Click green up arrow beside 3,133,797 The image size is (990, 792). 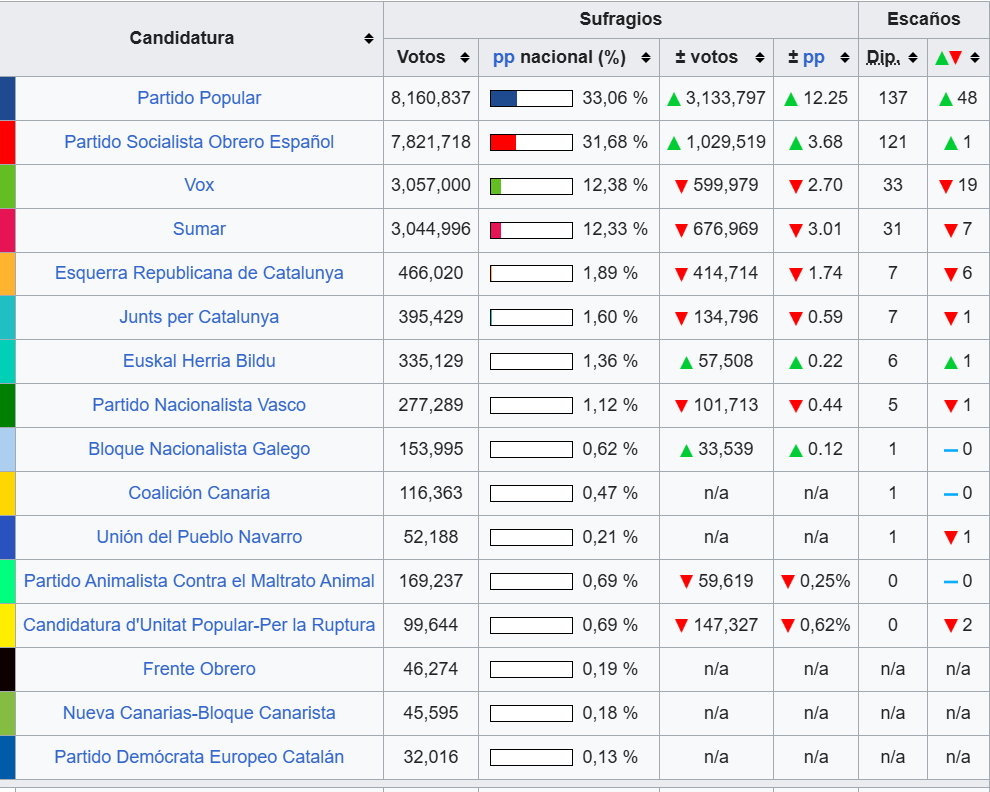[x=674, y=99]
